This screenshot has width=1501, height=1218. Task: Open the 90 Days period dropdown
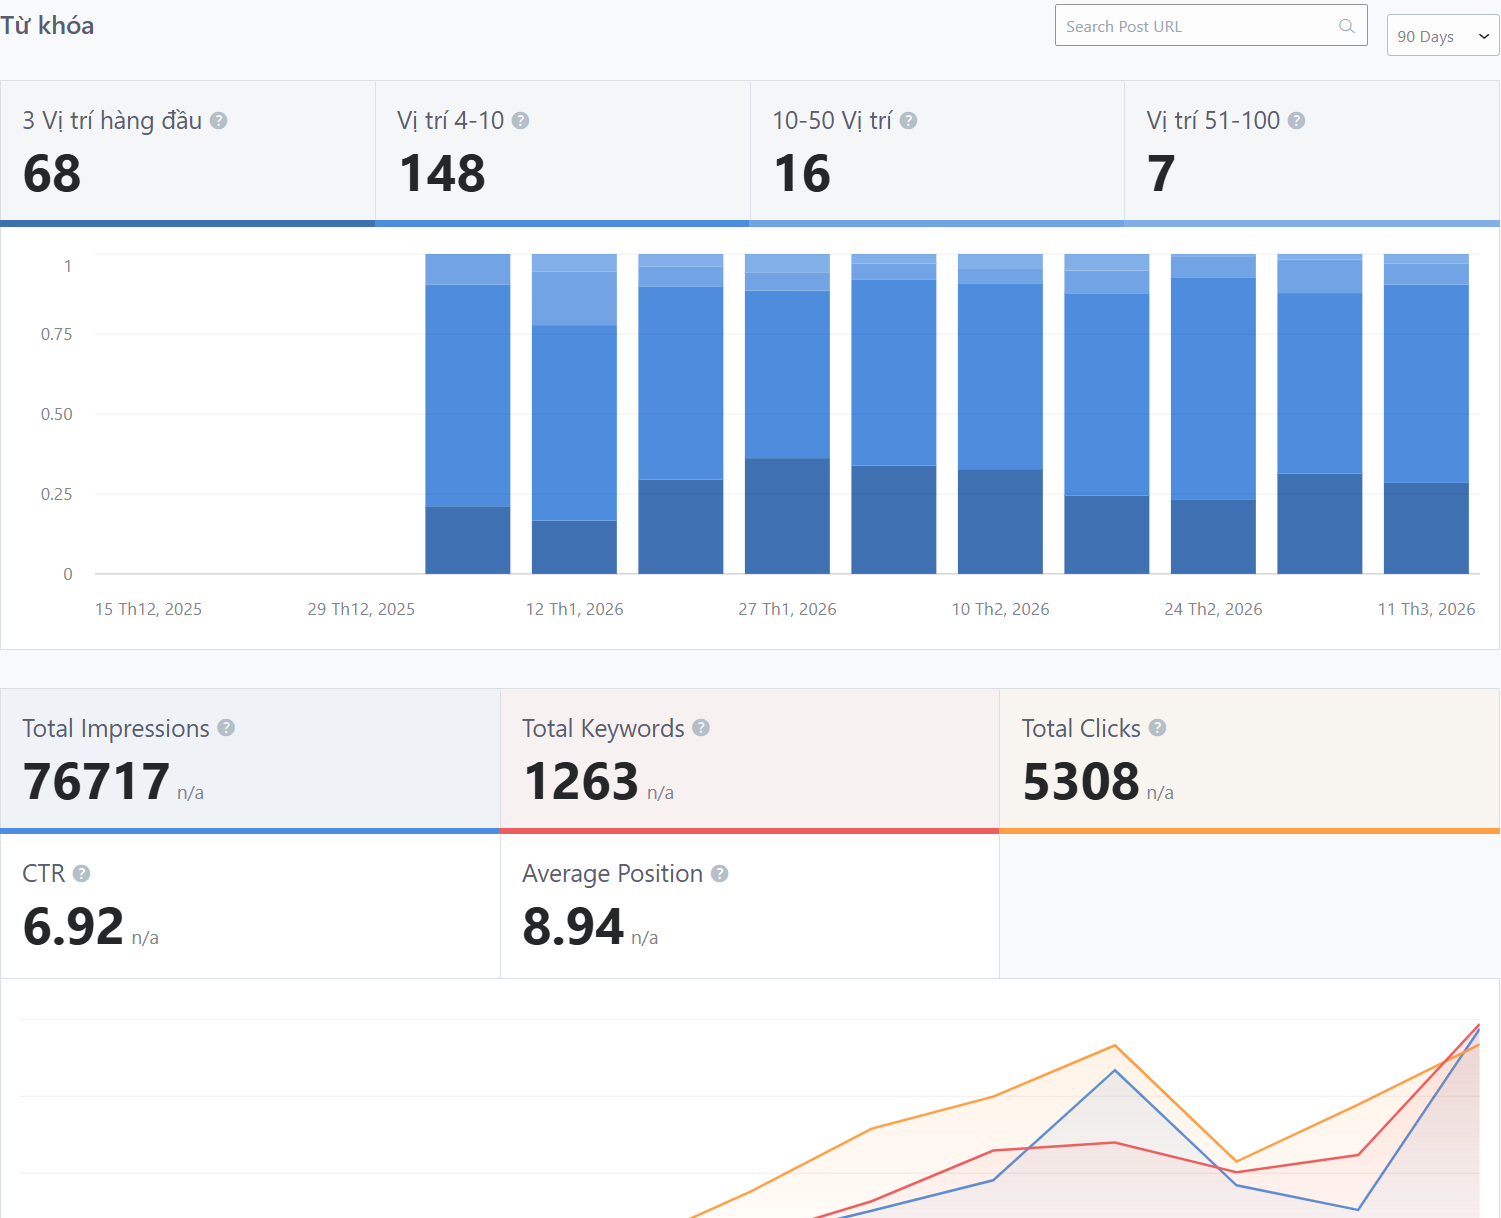(x=1441, y=36)
